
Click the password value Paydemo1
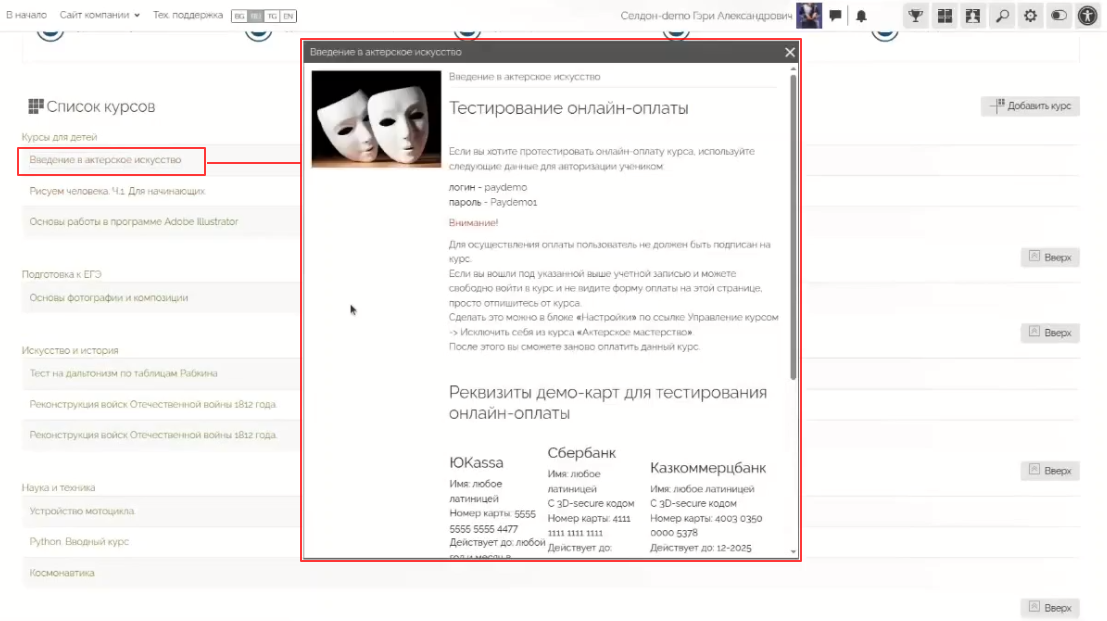click(x=513, y=202)
